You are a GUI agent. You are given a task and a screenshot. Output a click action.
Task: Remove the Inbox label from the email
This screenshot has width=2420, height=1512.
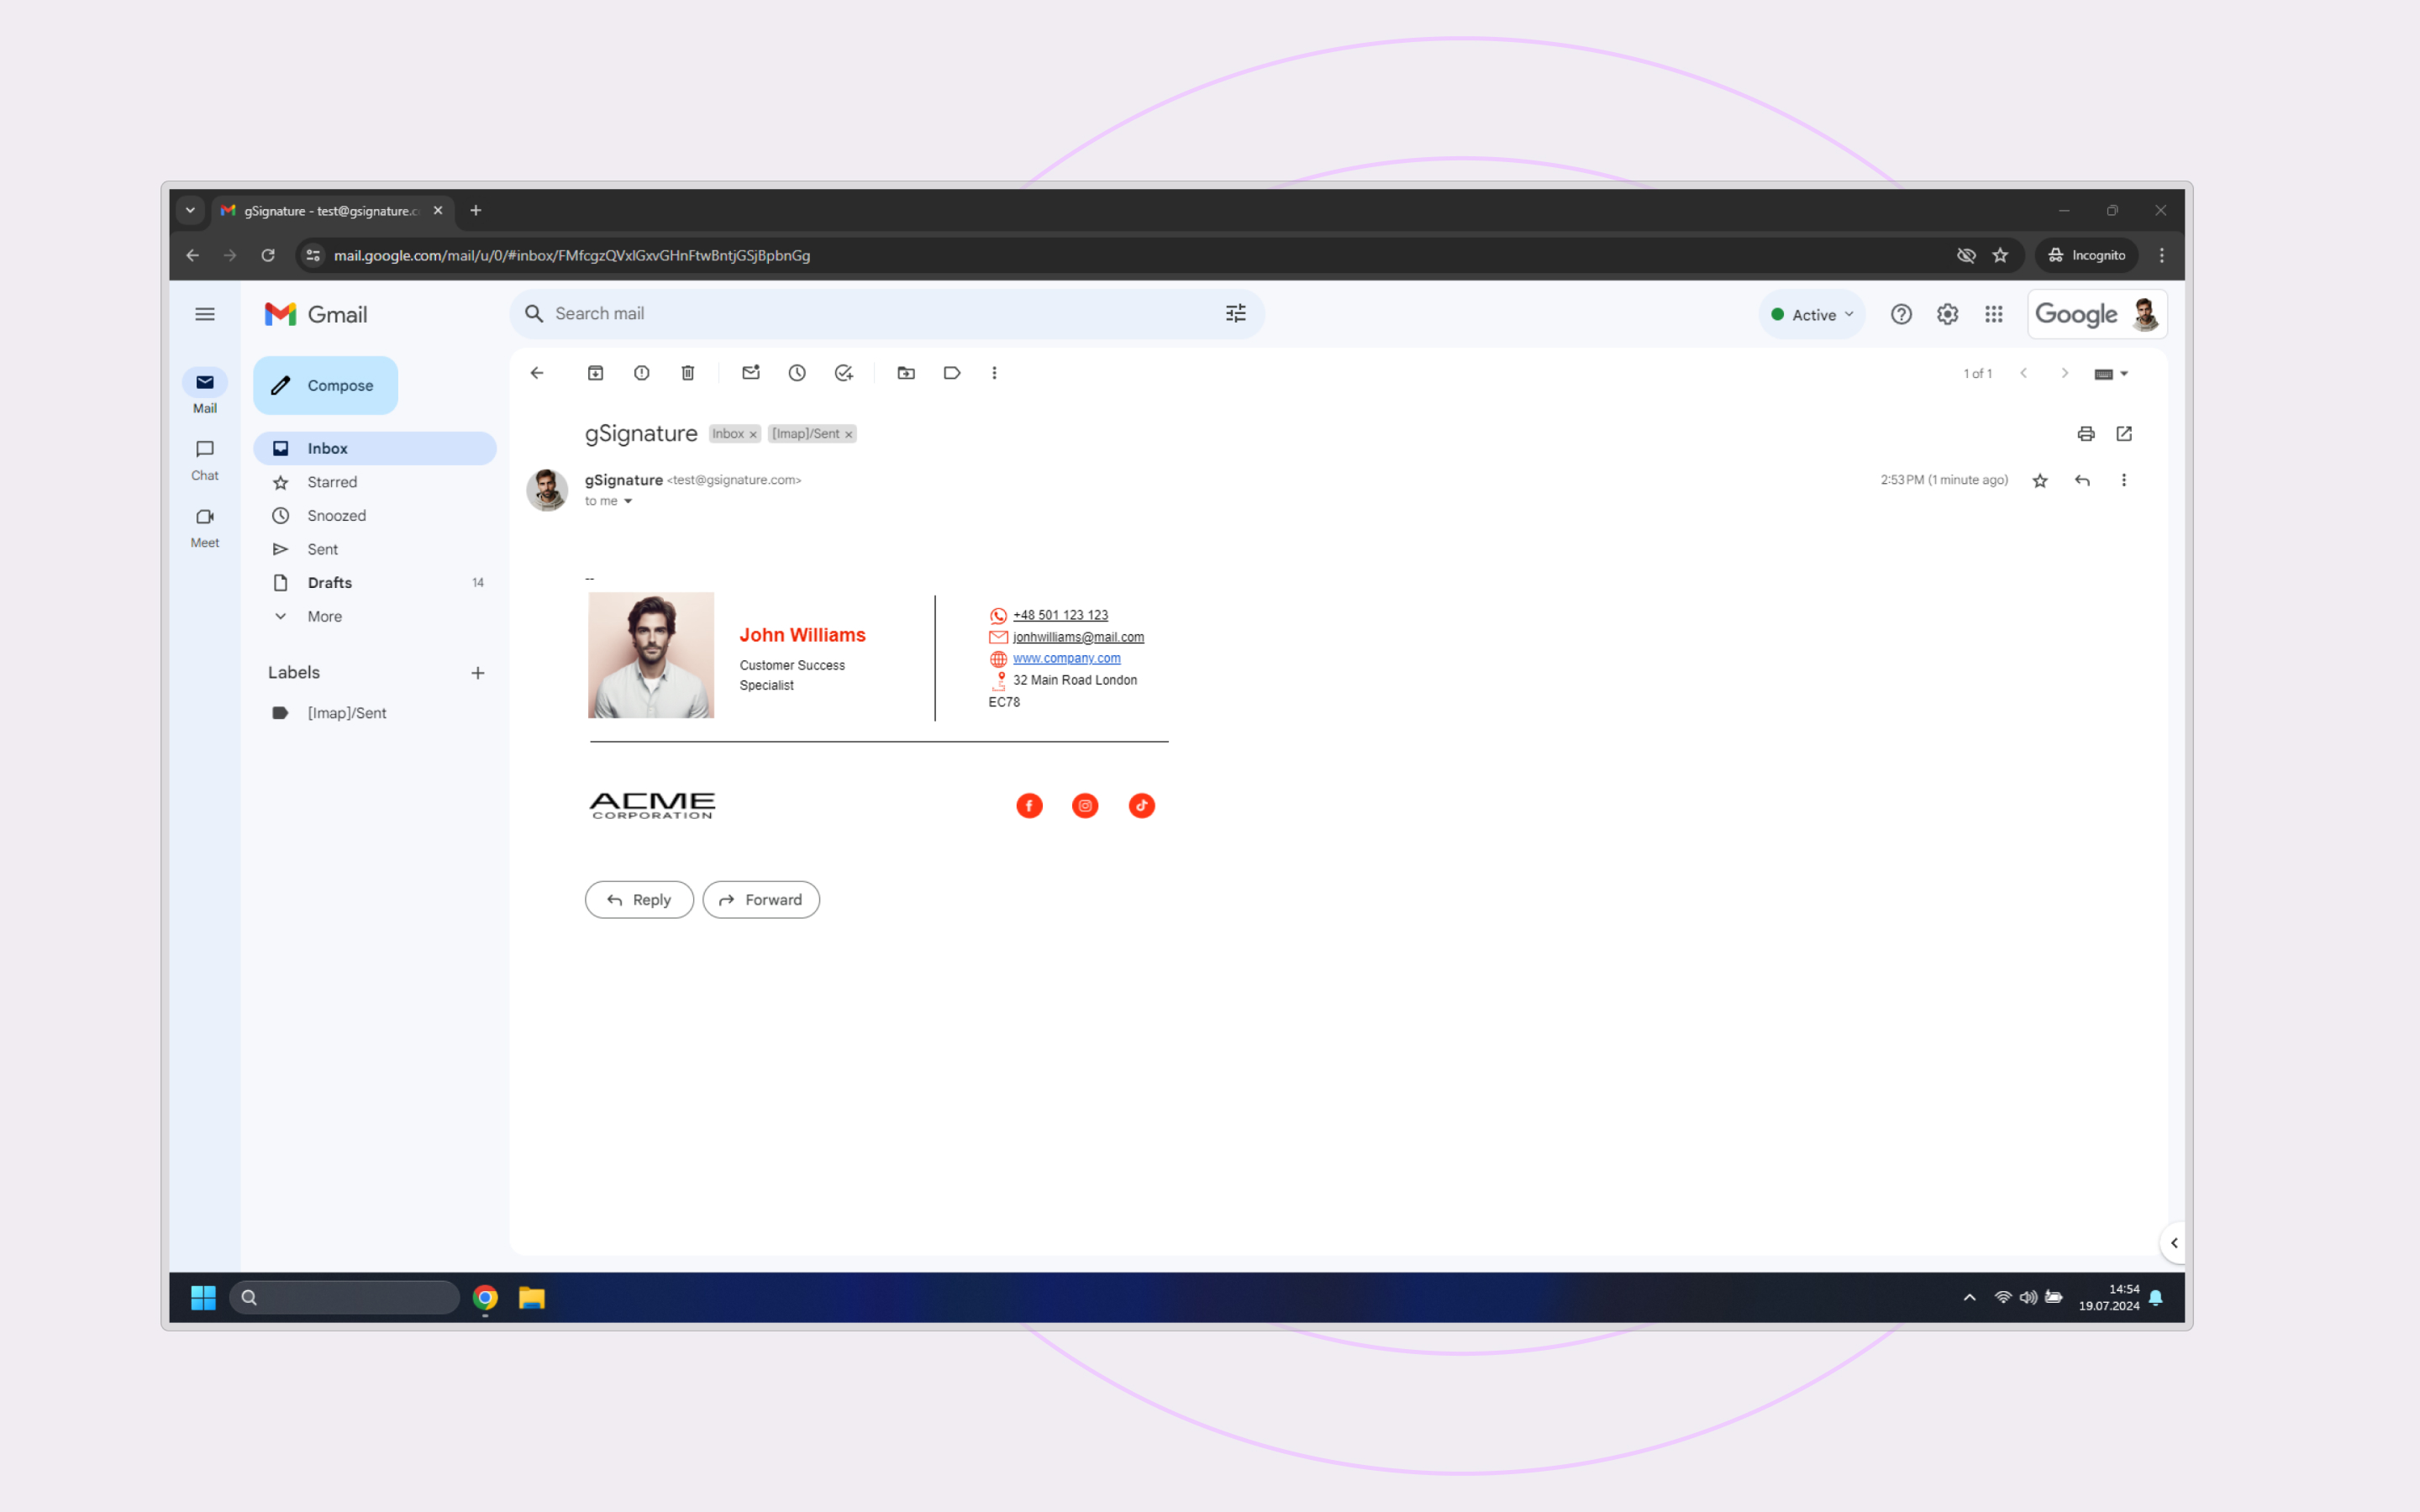tap(753, 435)
